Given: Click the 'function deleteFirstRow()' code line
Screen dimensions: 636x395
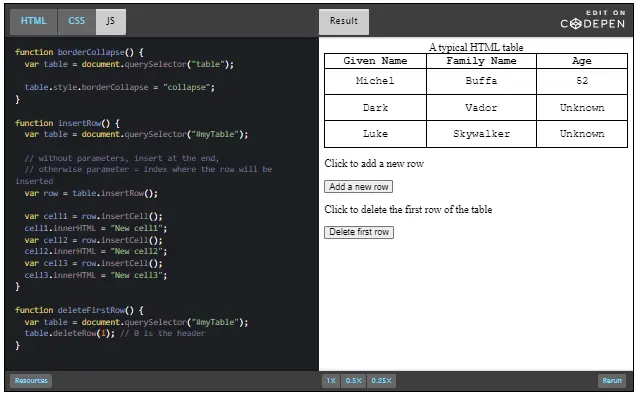Looking at the screenshot, I should tap(79, 311).
